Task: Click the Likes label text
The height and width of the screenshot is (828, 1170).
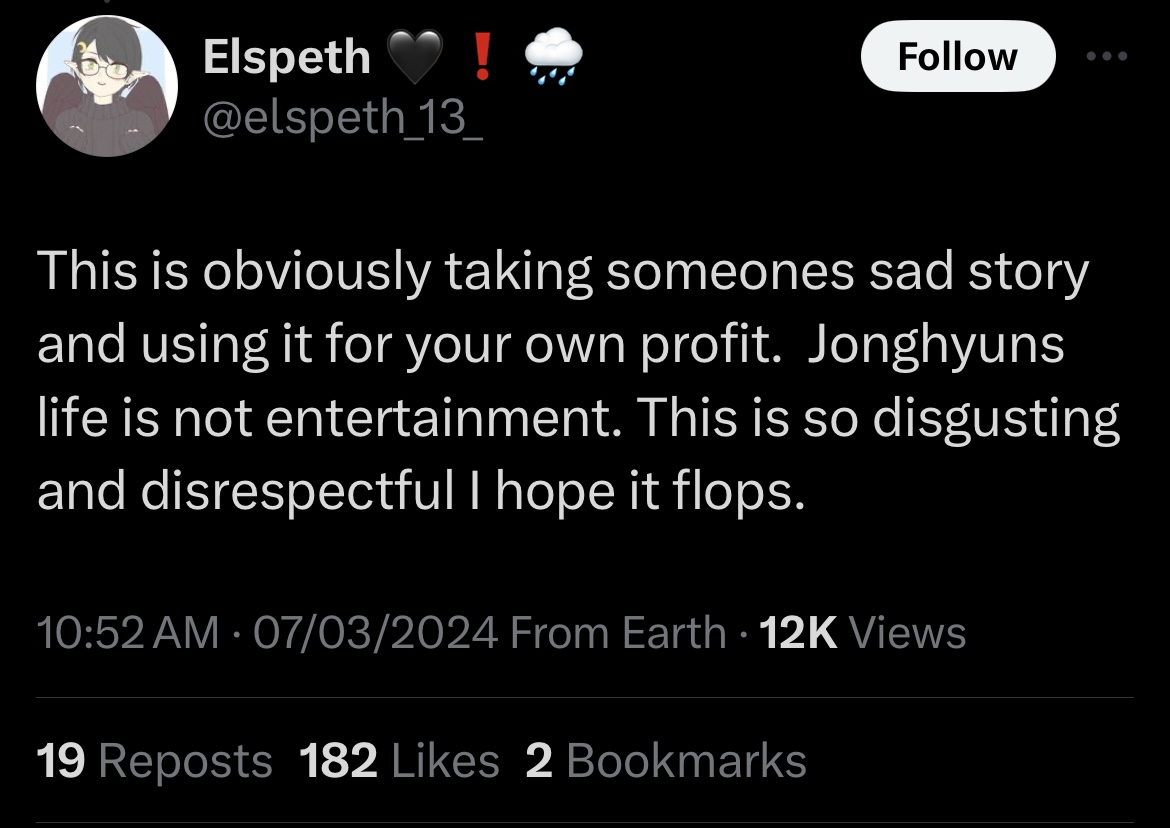Action: (445, 761)
